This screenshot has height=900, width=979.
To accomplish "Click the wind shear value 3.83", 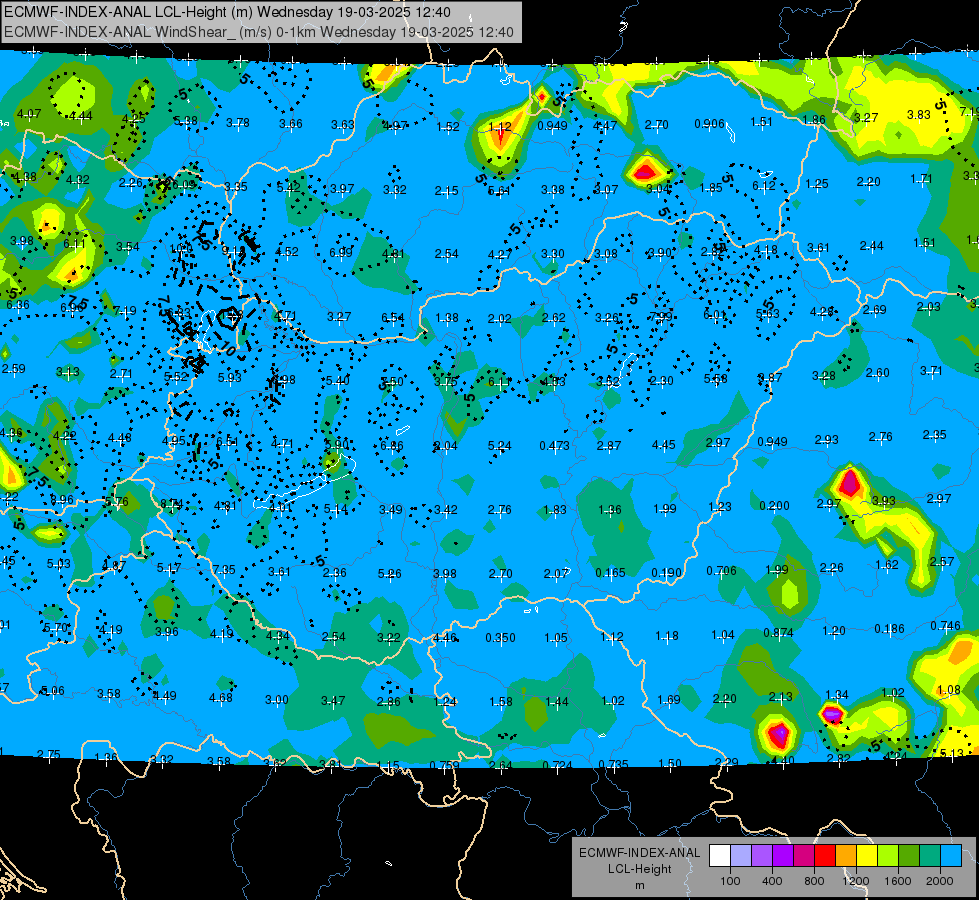I will tap(918, 115).
